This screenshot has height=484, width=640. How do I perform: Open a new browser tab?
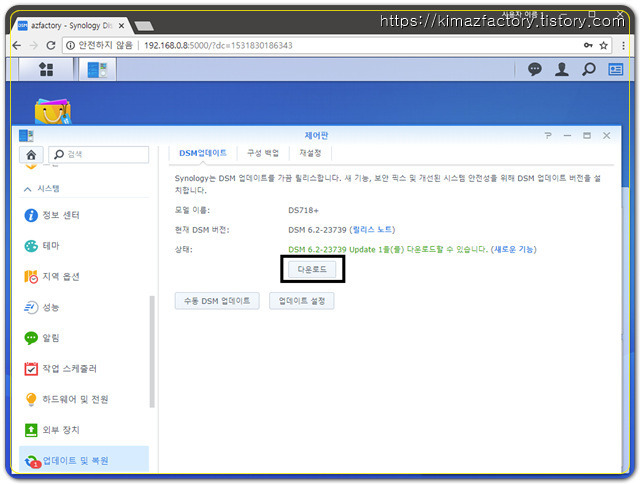pyautogui.click(x=144, y=26)
